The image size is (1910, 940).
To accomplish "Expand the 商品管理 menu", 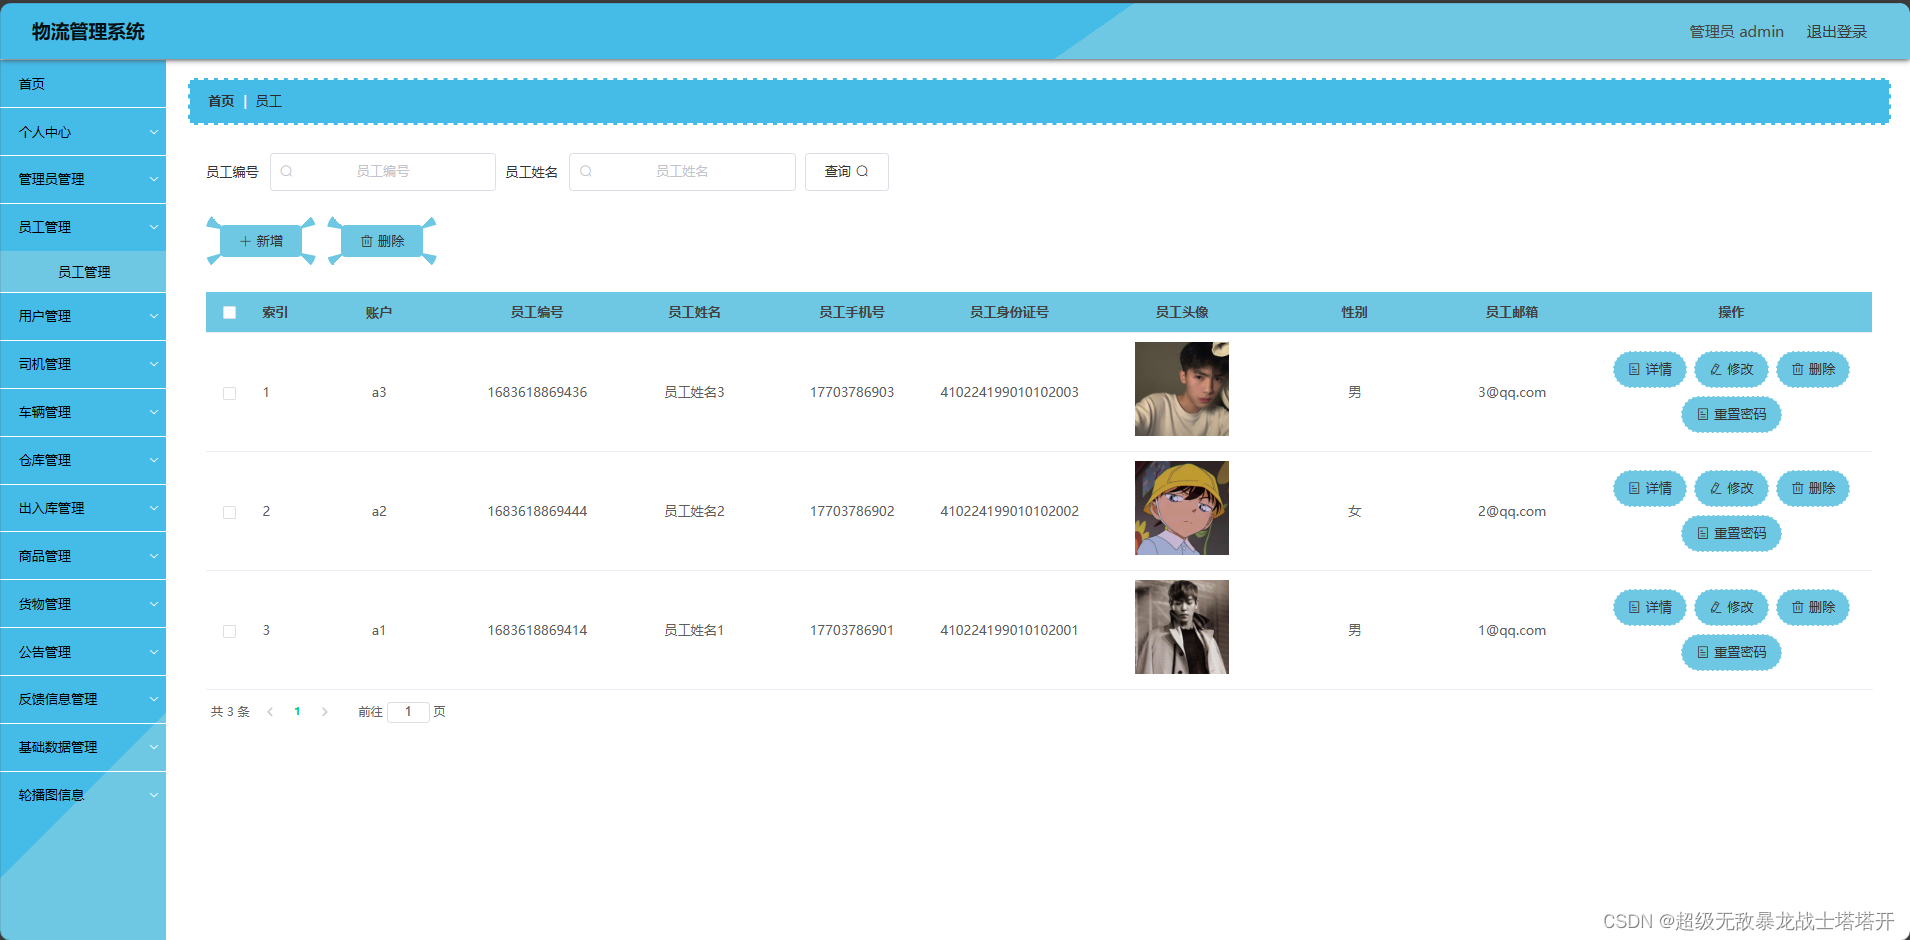I will [x=83, y=556].
